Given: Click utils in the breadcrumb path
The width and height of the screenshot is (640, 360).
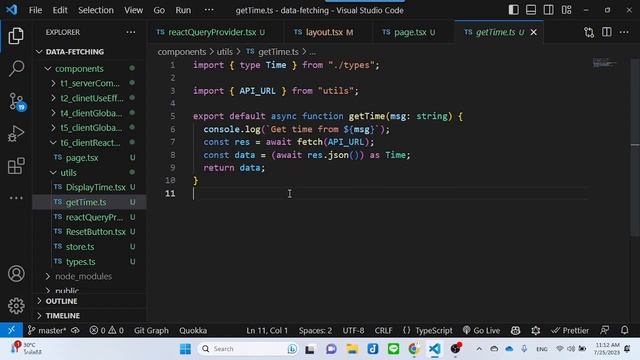Looking at the screenshot, I should (x=224, y=52).
